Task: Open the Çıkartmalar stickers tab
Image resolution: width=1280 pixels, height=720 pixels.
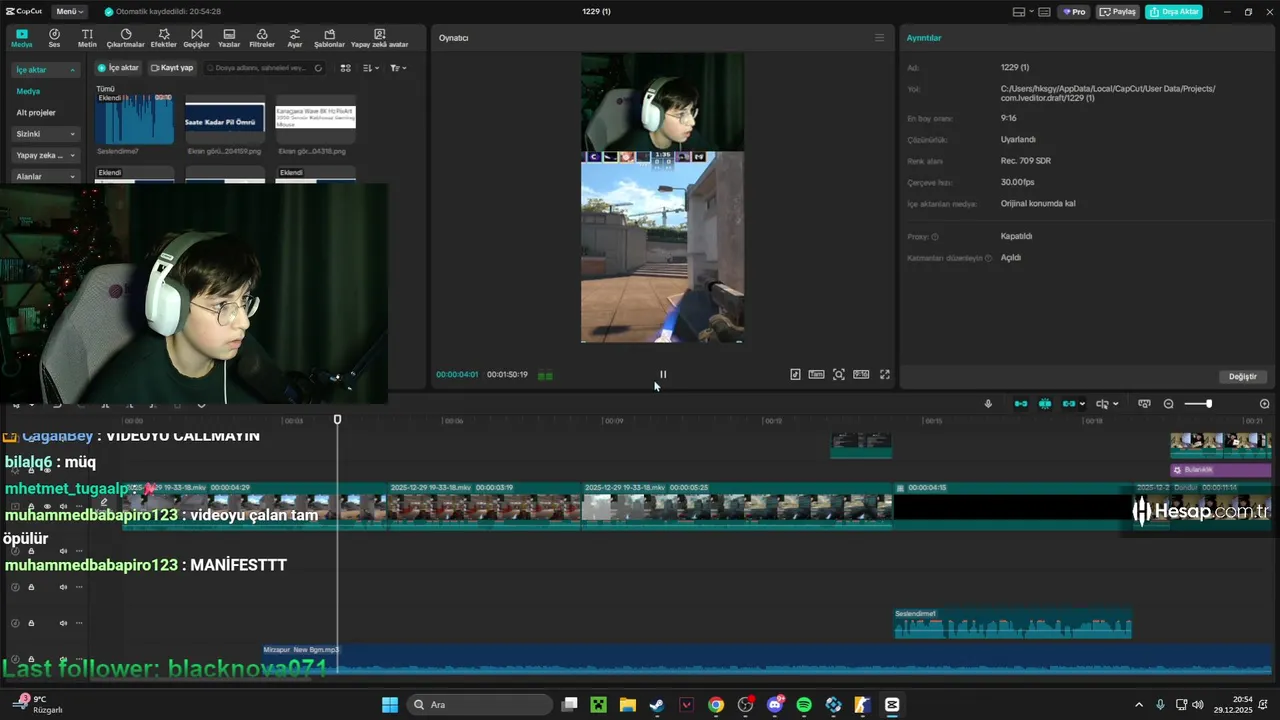Action: click(x=125, y=38)
